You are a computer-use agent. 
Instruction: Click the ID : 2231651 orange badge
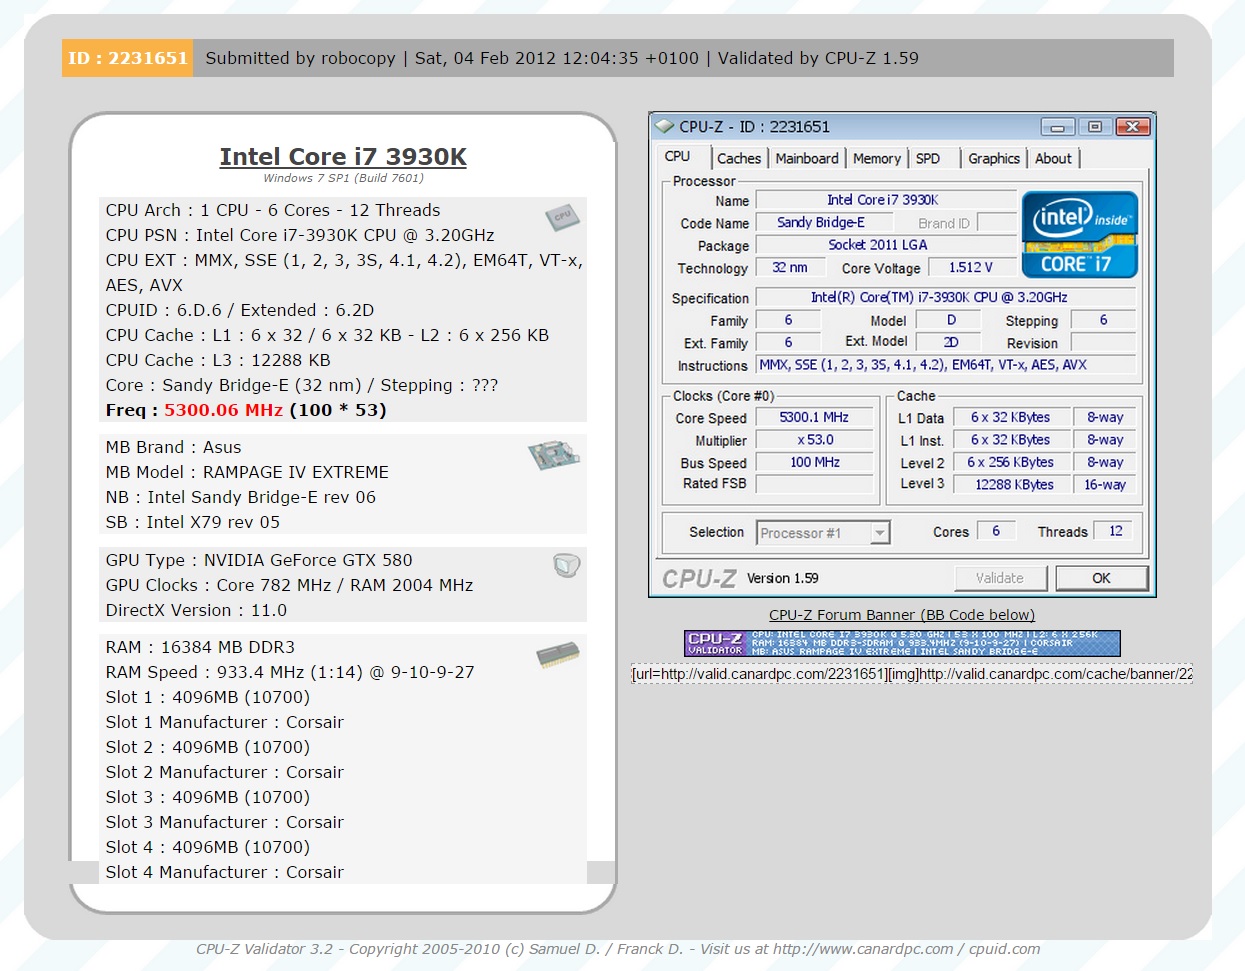(x=128, y=58)
